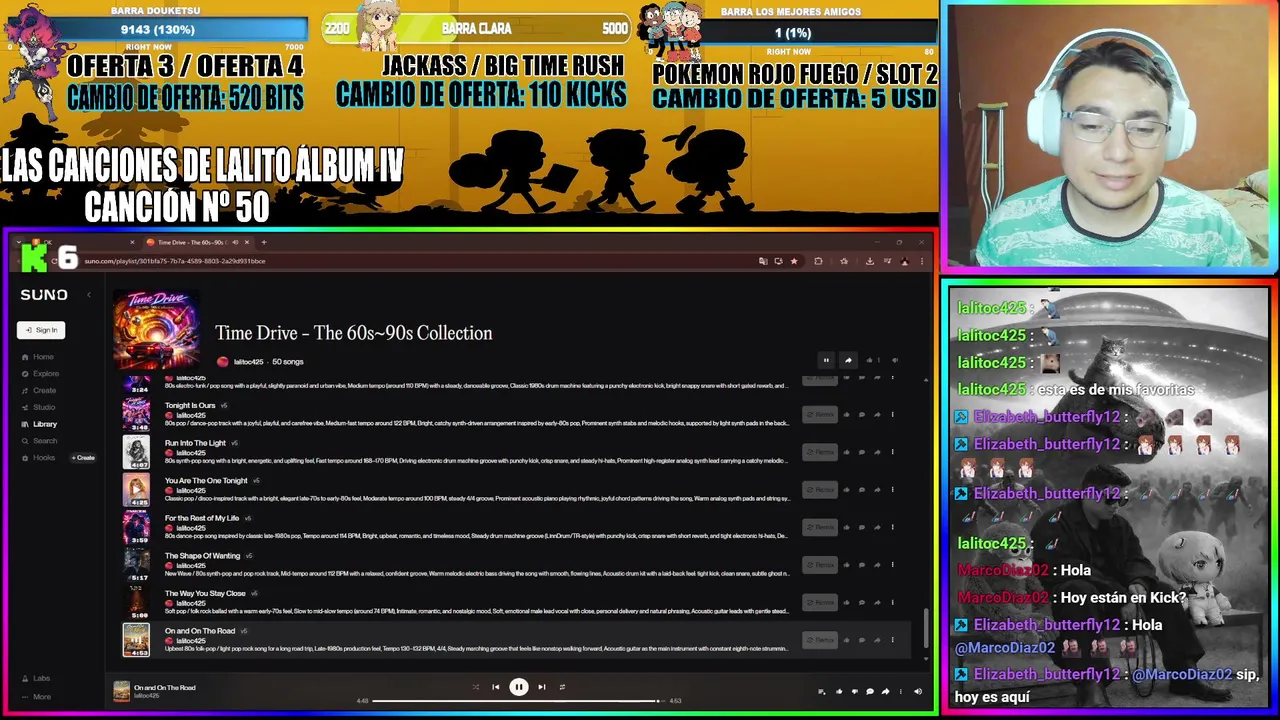1280x720 pixels.
Task: Open more options for The Way You Stay Close
Action: tap(893, 602)
